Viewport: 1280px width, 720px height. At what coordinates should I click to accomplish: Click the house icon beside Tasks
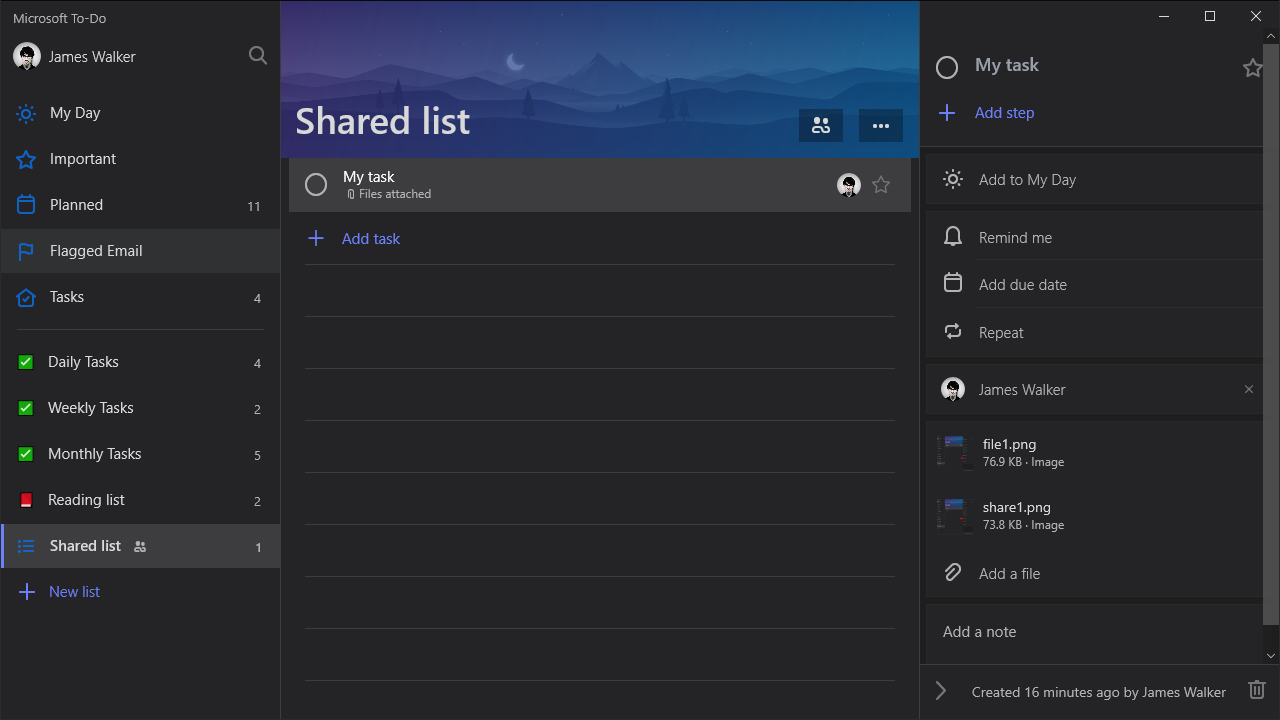26,297
